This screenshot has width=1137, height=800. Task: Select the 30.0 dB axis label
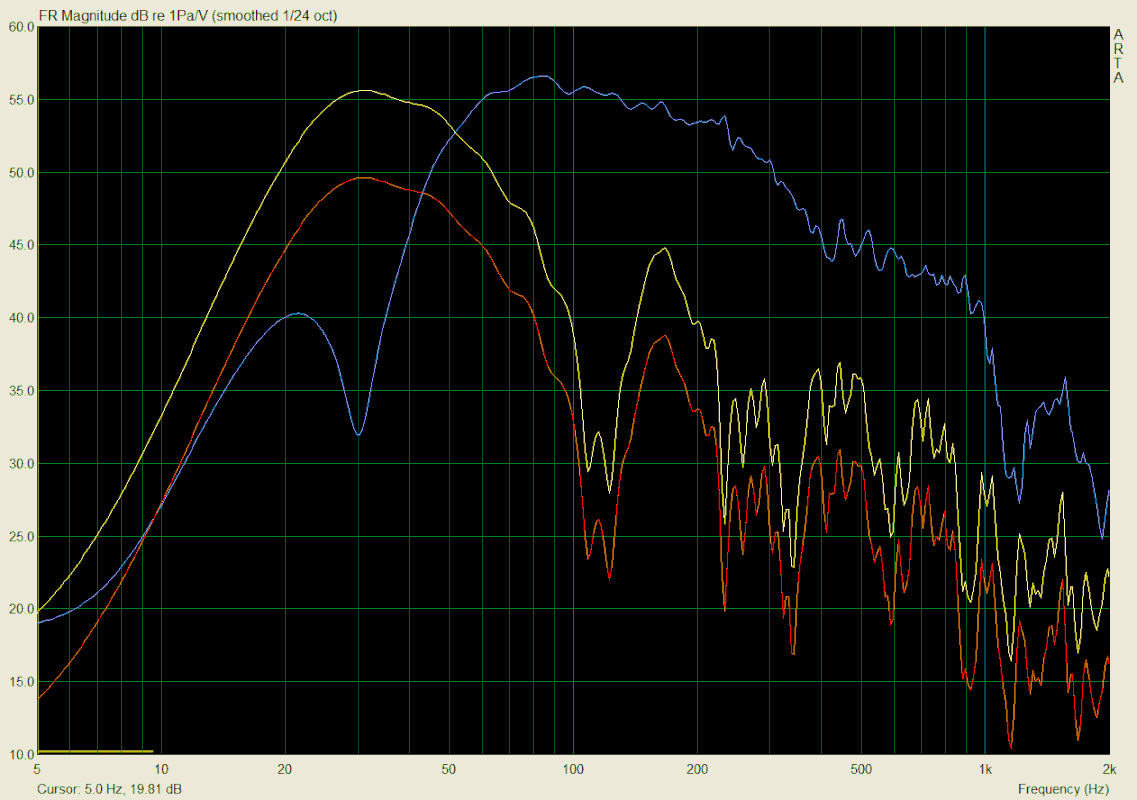pyautogui.click(x=21, y=463)
